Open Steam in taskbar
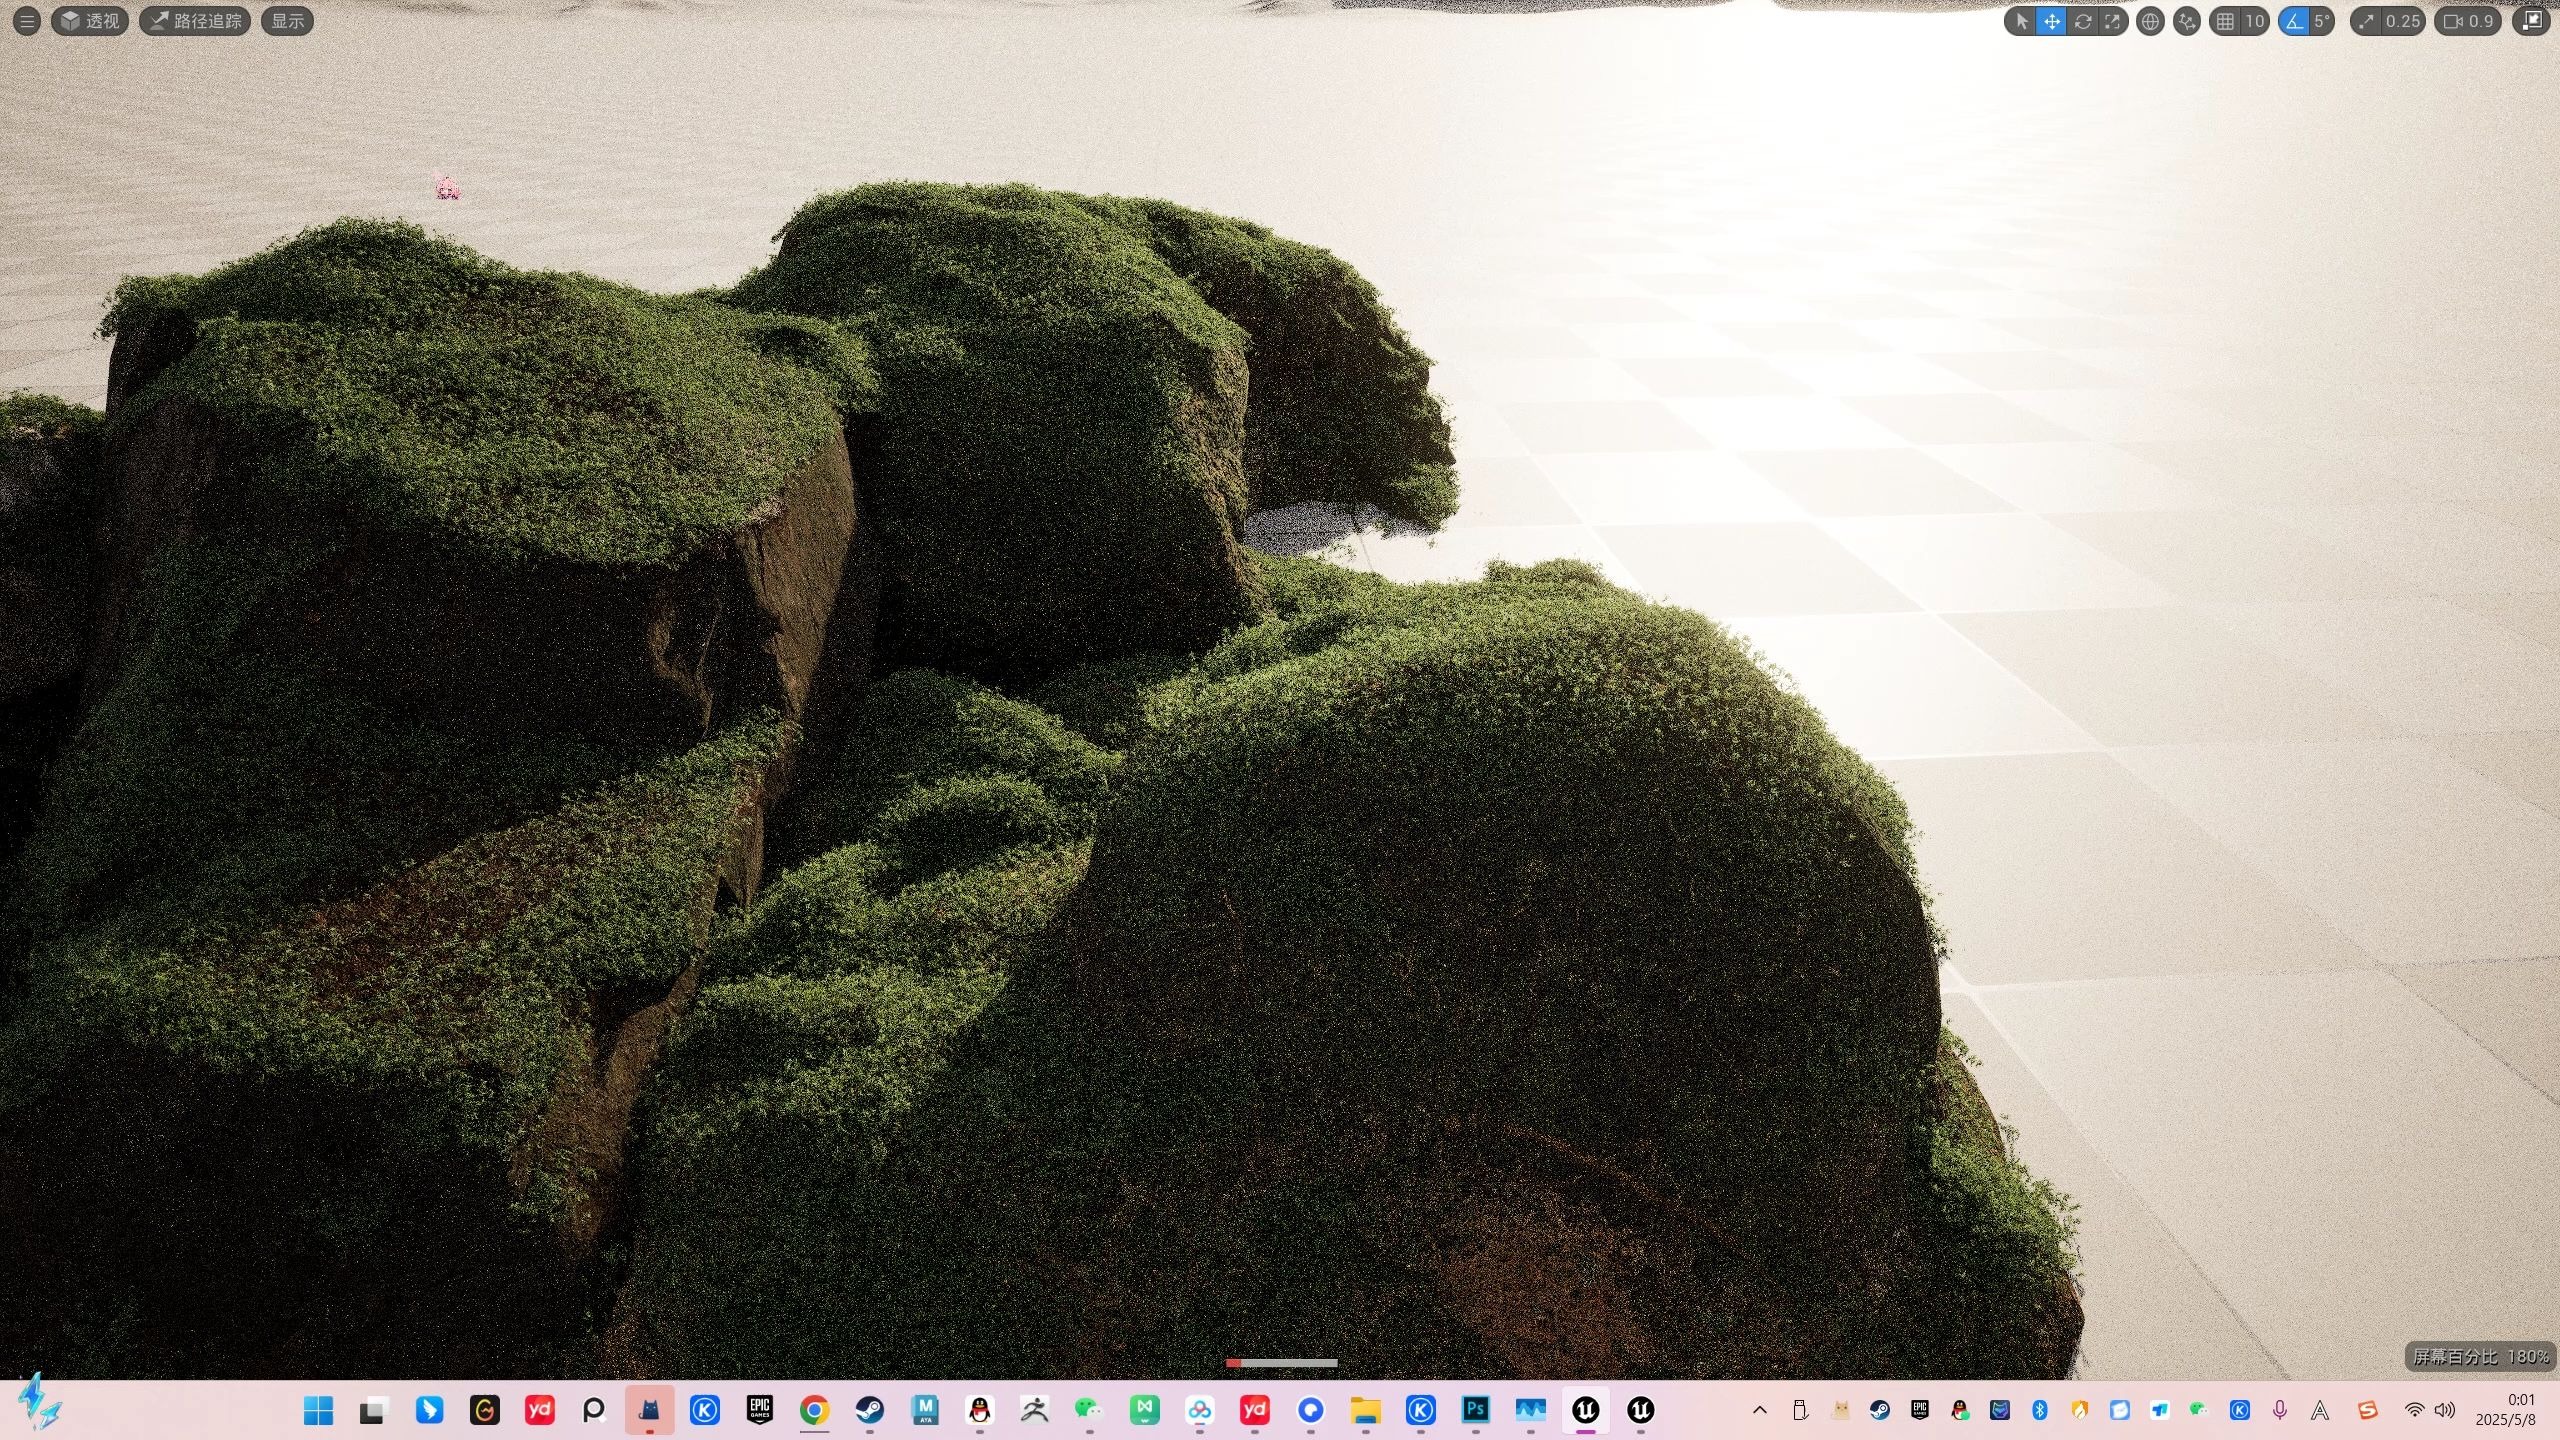Viewport: 2560px width, 1440px height. click(870, 1410)
